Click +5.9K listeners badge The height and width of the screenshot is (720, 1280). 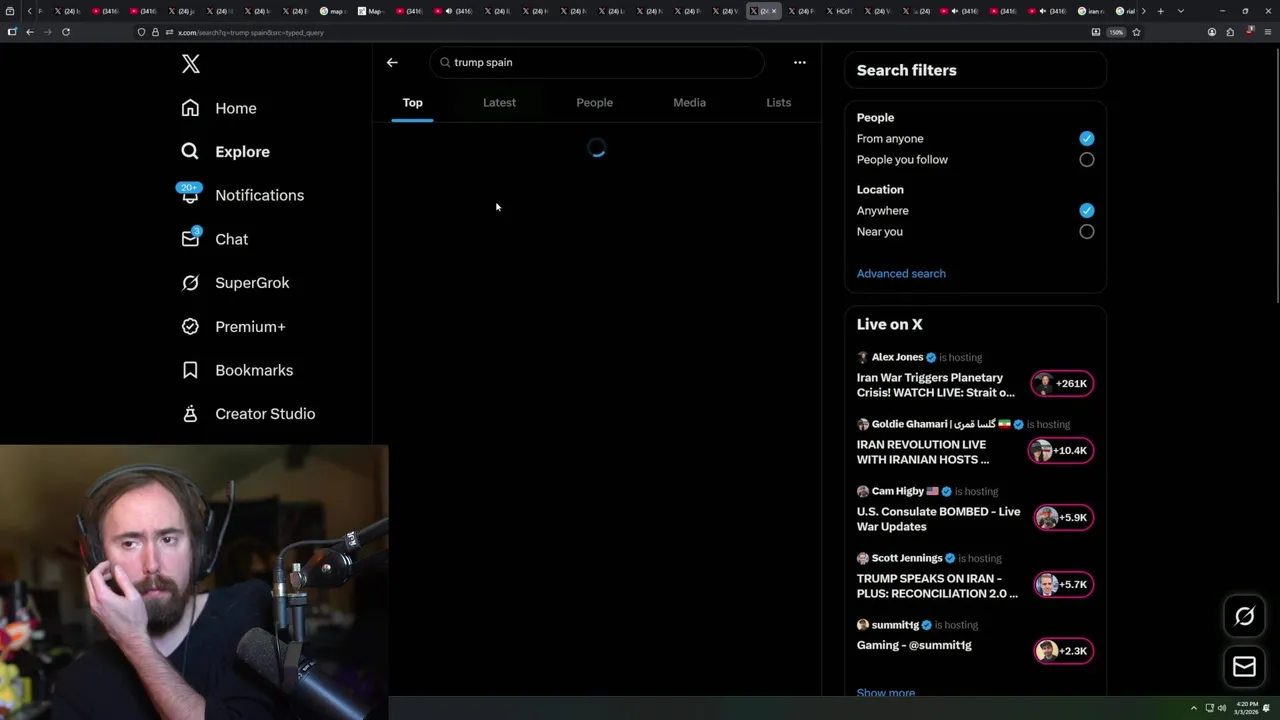pyautogui.click(x=1064, y=518)
